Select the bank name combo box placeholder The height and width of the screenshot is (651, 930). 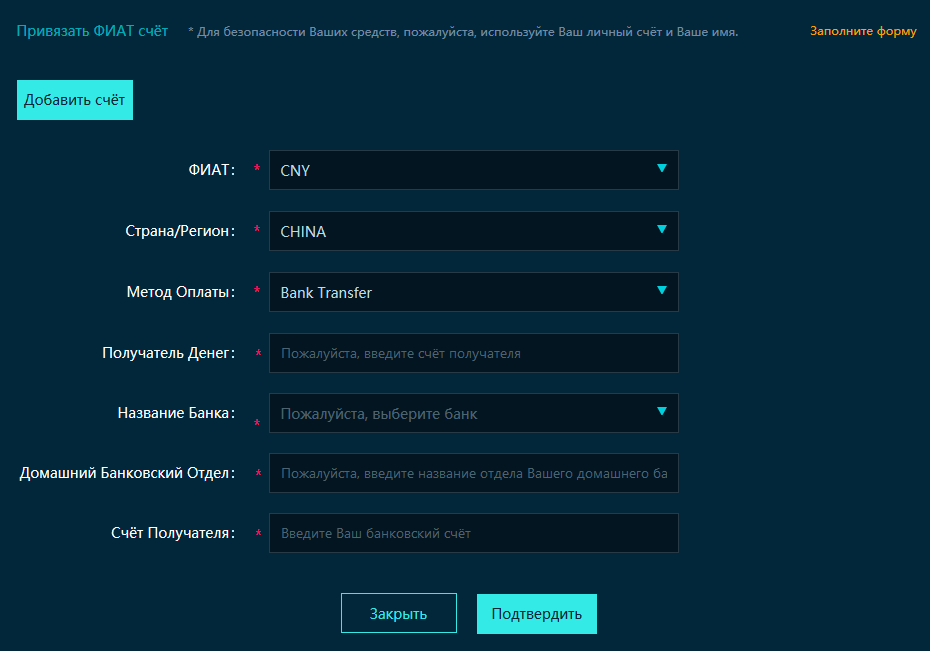(x=460, y=413)
